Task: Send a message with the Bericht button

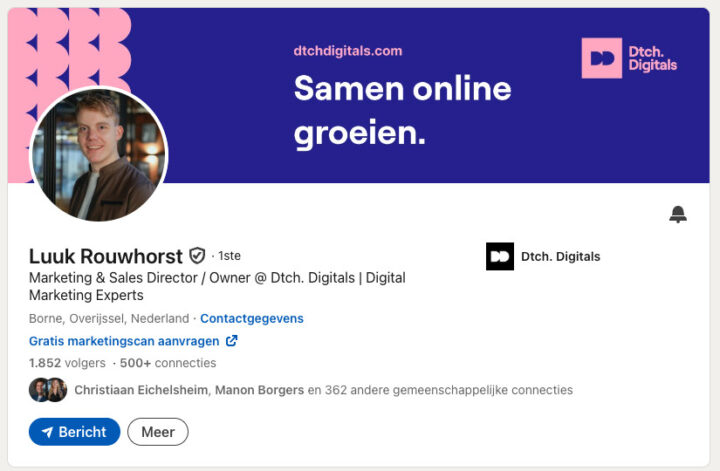Action: (x=74, y=432)
